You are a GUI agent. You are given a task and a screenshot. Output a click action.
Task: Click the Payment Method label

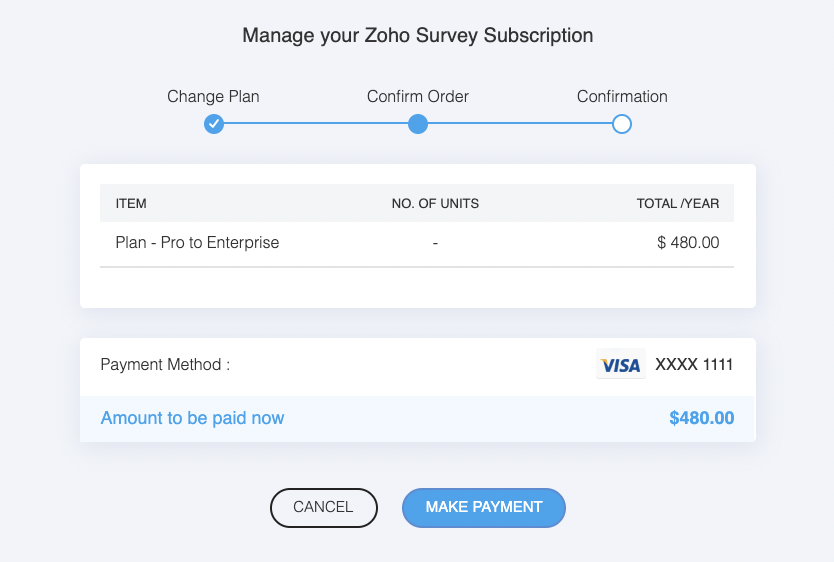point(165,365)
